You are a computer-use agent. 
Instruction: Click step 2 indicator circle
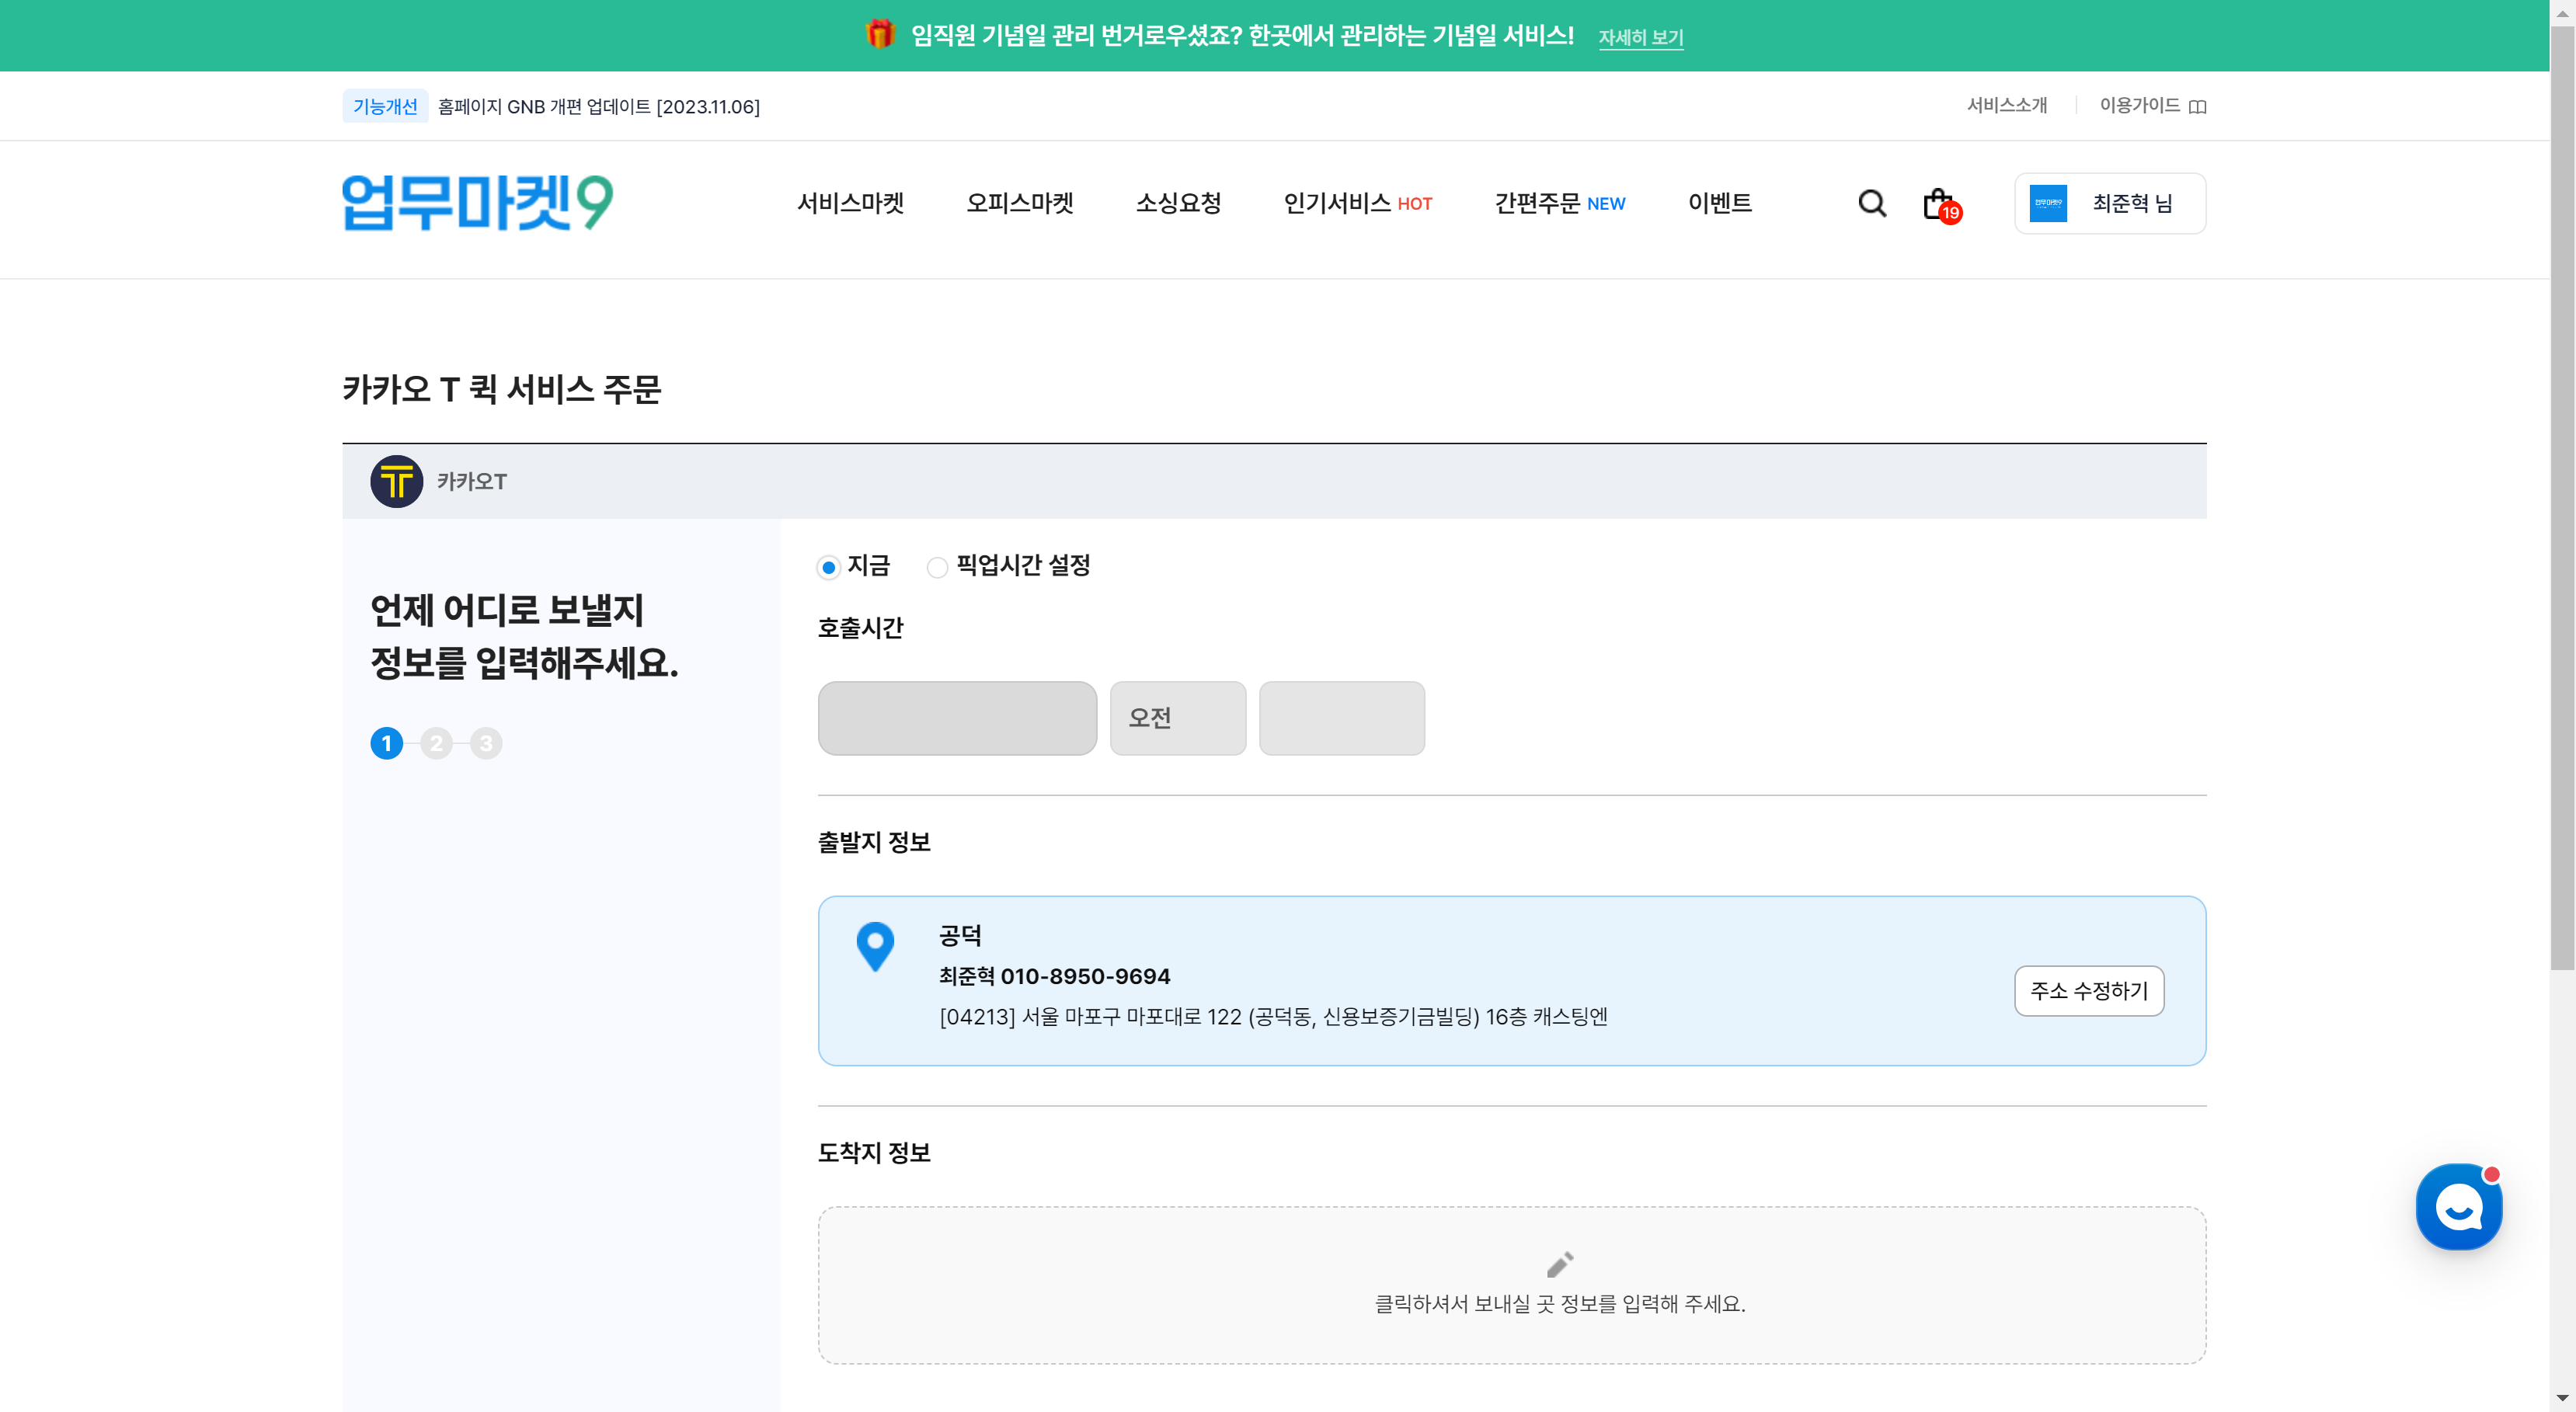[436, 743]
